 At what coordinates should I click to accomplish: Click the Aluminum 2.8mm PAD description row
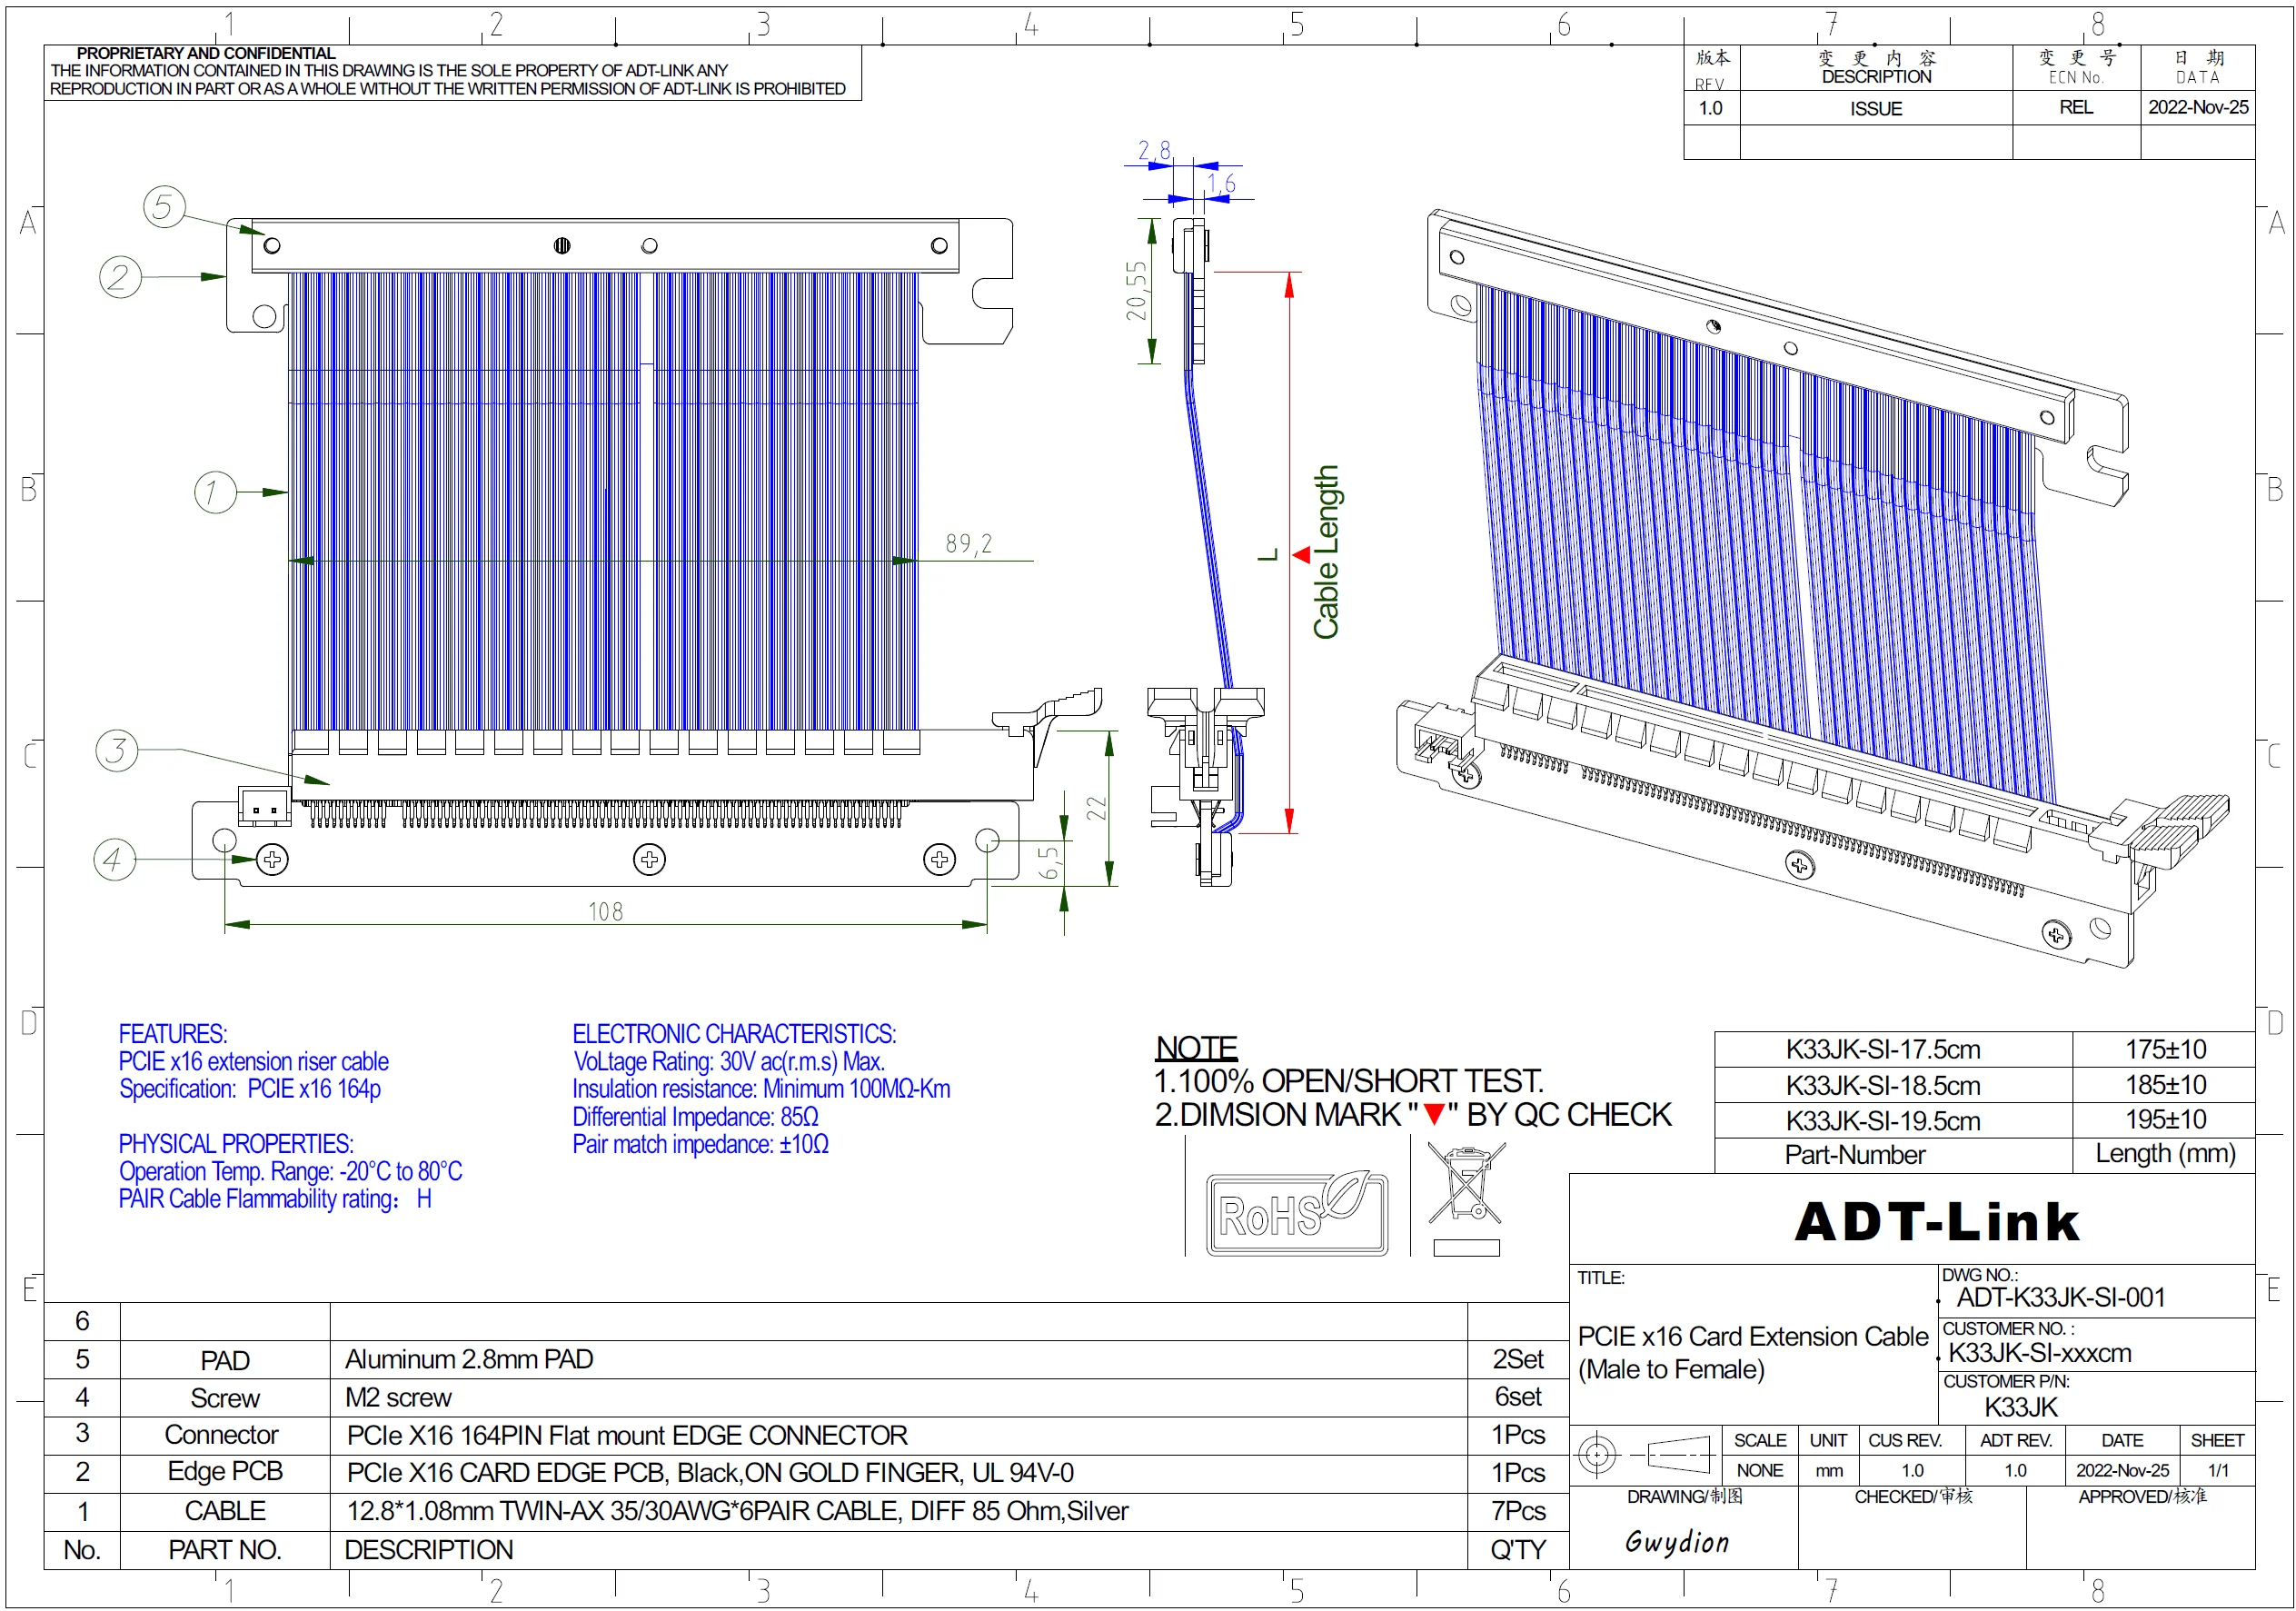point(469,1359)
